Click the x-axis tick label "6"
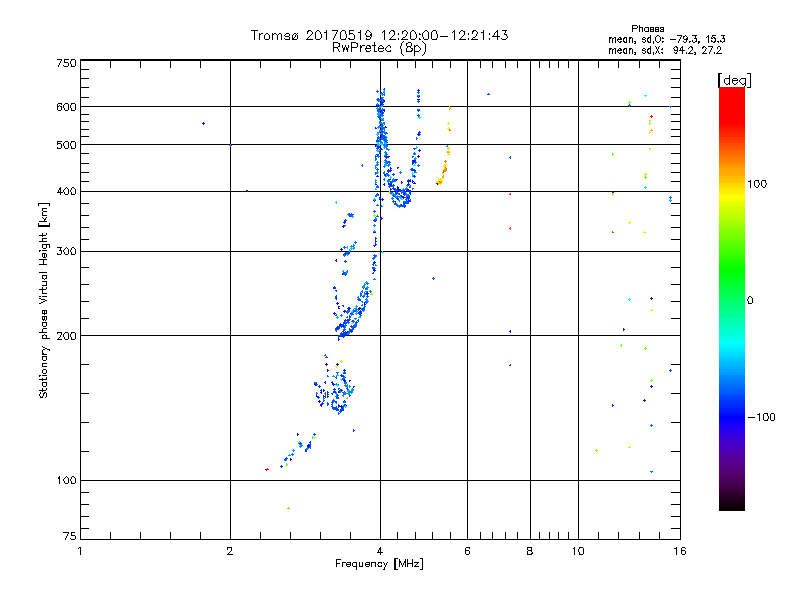This screenshot has width=800, height=600. coord(467,551)
